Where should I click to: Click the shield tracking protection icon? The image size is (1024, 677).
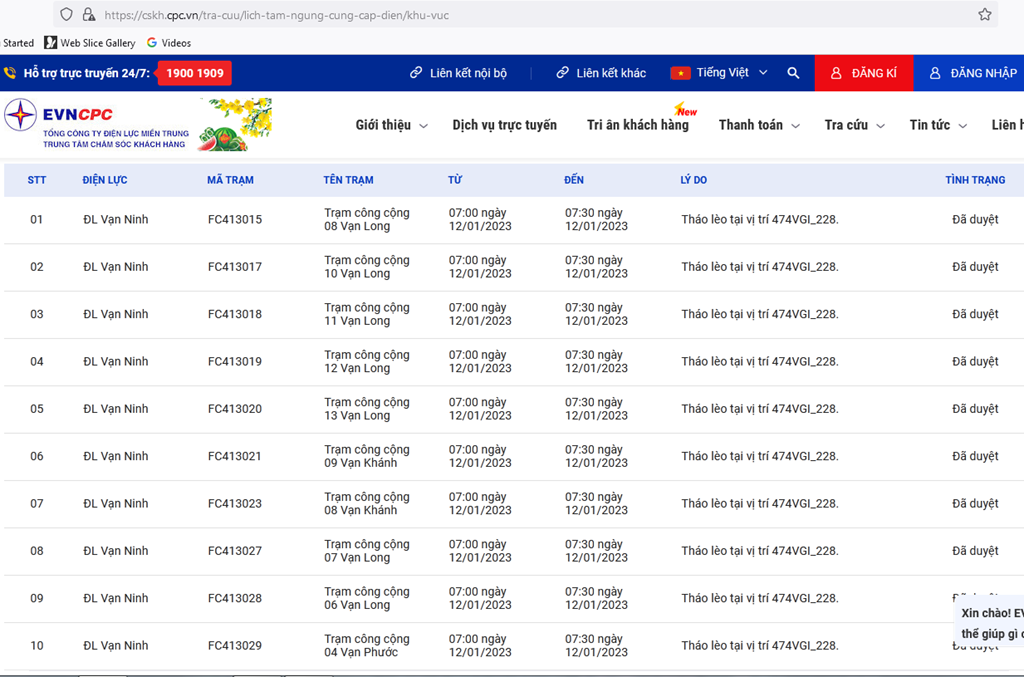tap(67, 15)
